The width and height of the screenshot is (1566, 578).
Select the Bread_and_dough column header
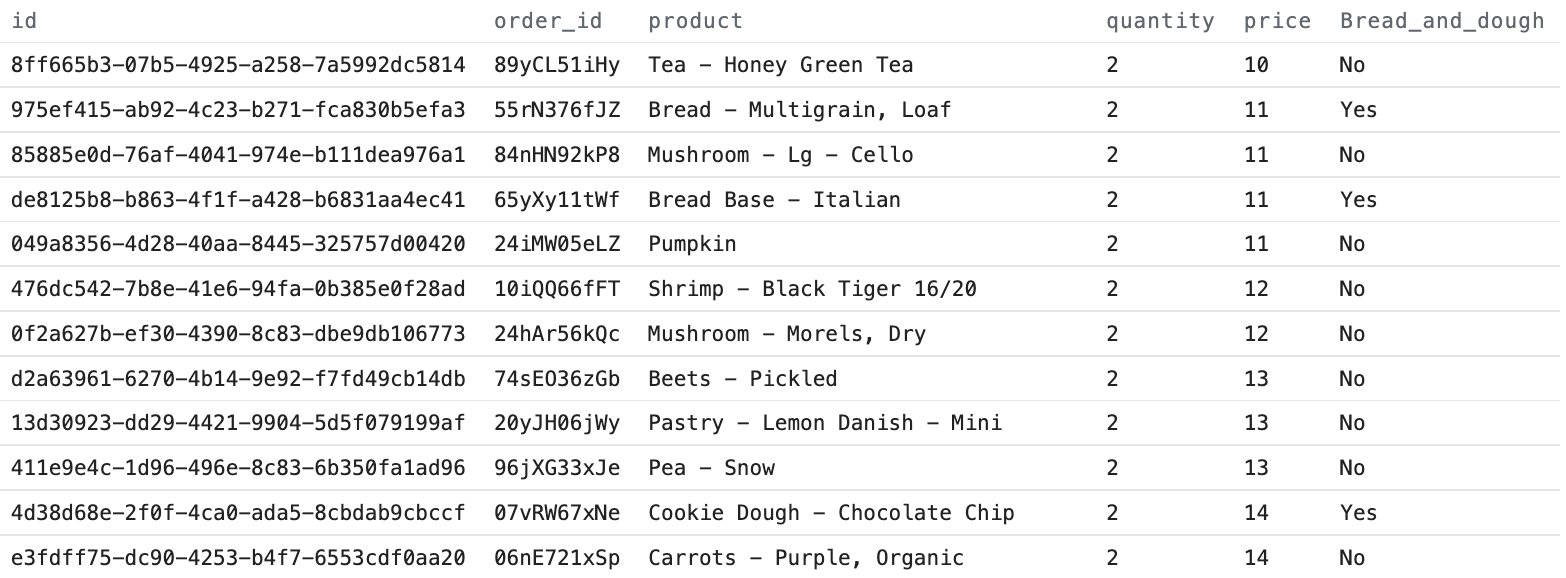(1442, 21)
